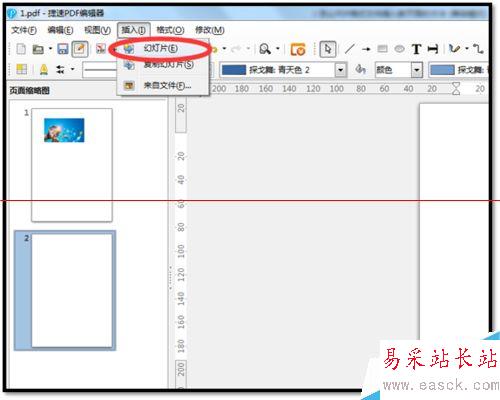Viewport: 500px width, 400px height.
Task: Select the Line drawing tool
Action: pos(349,49)
